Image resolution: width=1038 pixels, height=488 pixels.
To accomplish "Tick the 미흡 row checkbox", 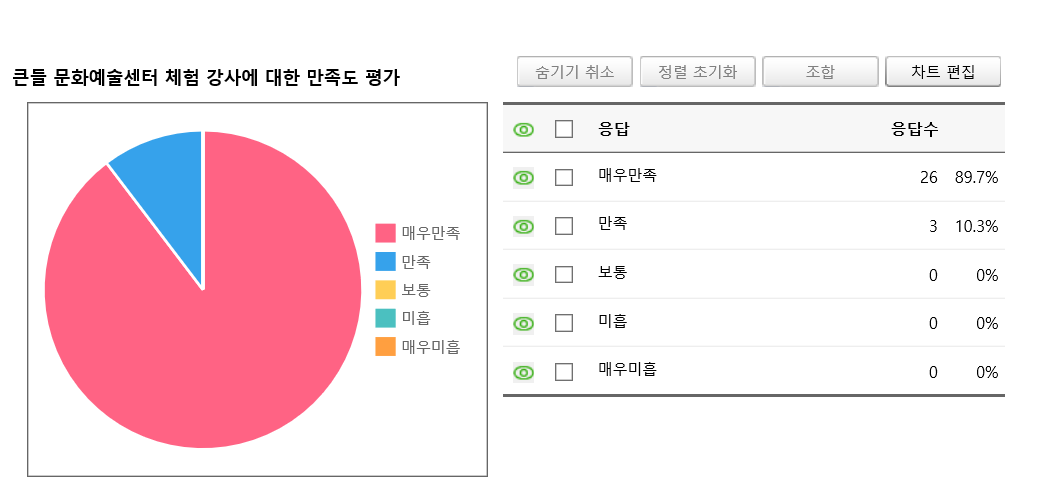I will (563, 323).
